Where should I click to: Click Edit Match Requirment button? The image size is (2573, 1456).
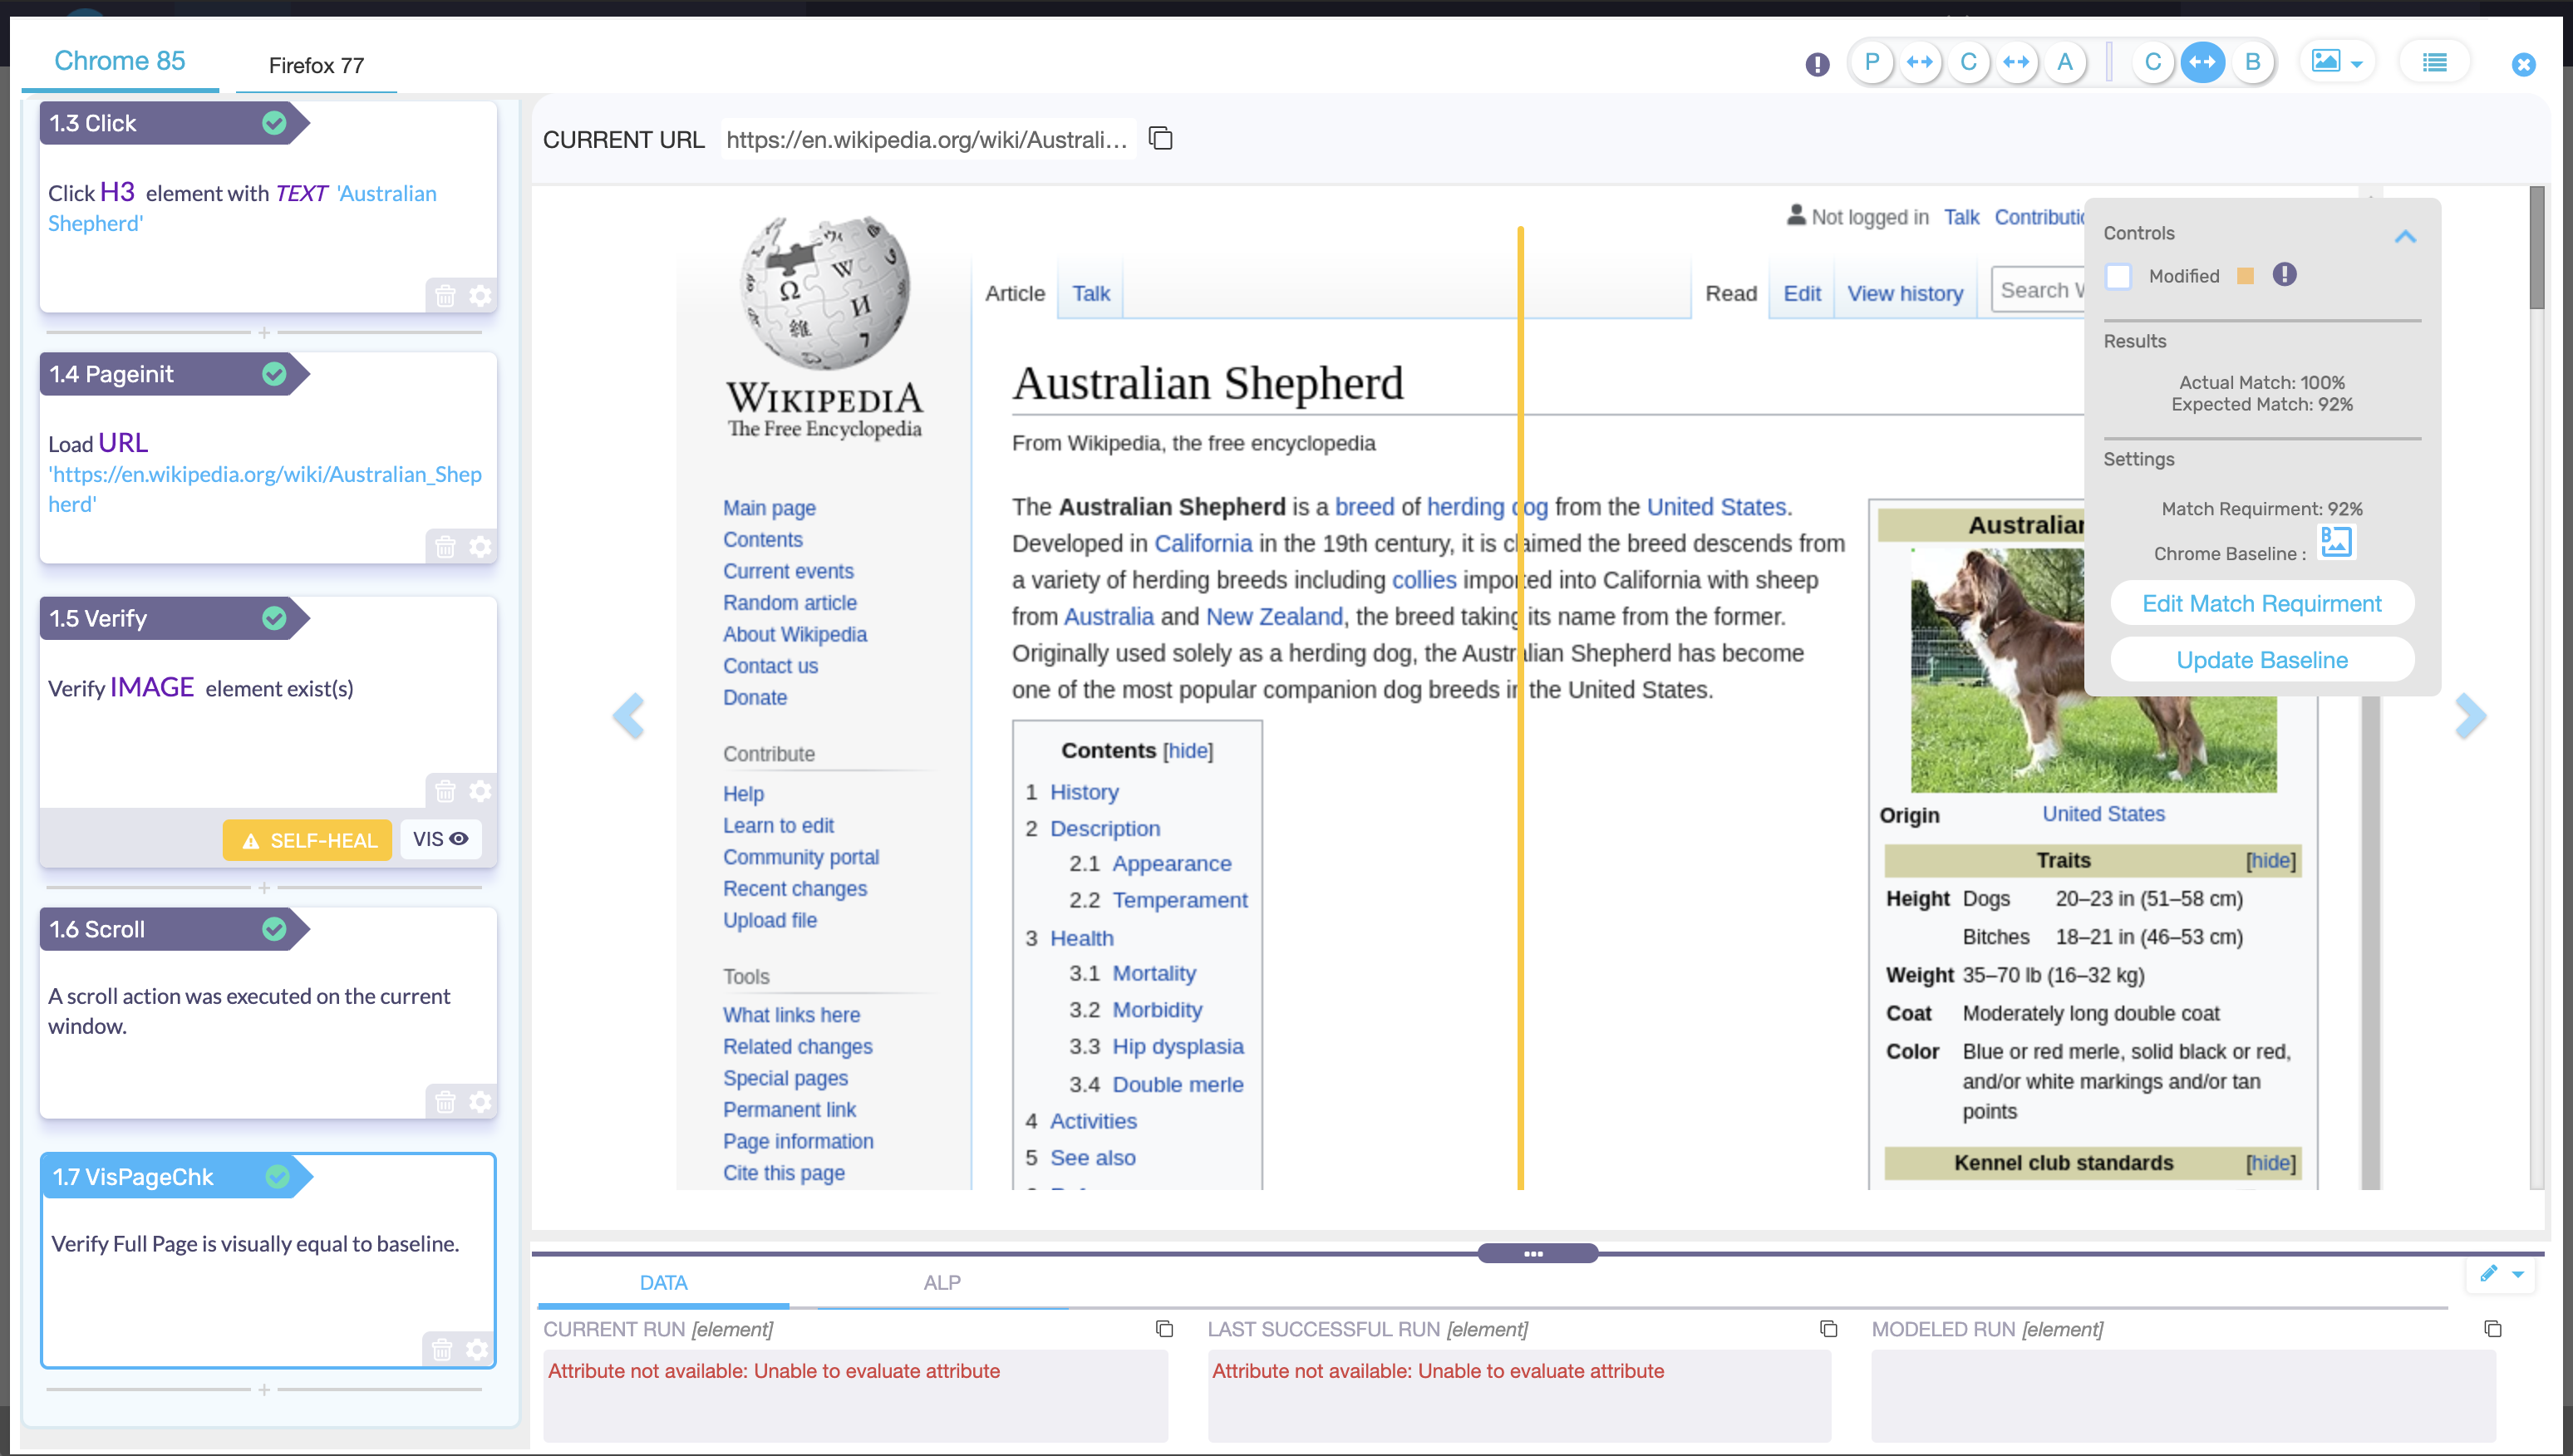click(2261, 603)
